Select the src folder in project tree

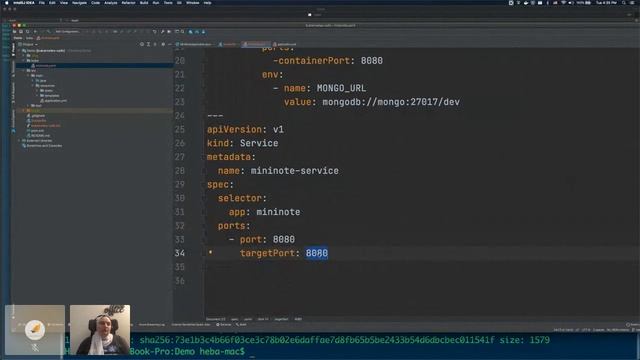tap(31, 71)
